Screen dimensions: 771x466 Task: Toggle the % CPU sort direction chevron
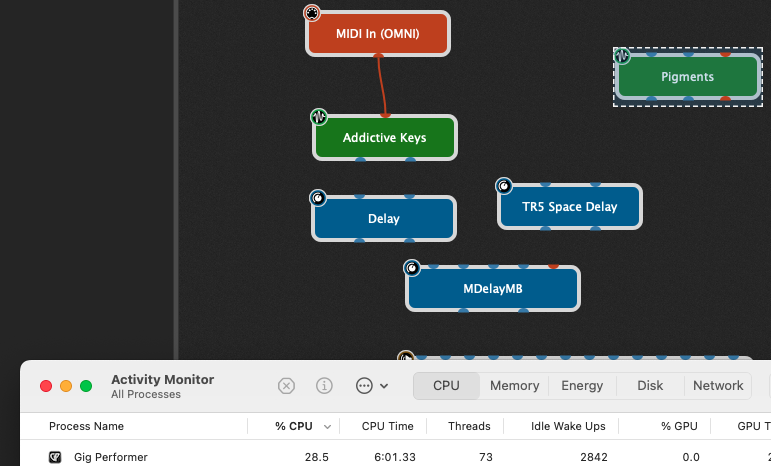click(327, 427)
